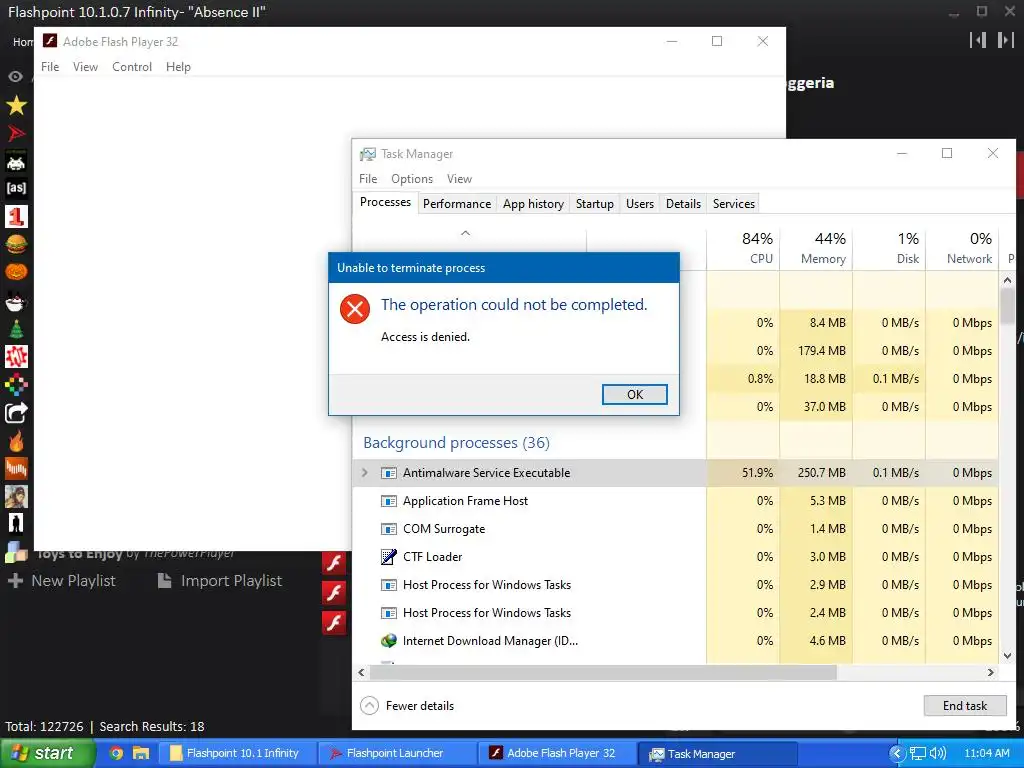Open the yellow star Favorites playlist
Screen dimensions: 1024x768
click(x=16, y=105)
